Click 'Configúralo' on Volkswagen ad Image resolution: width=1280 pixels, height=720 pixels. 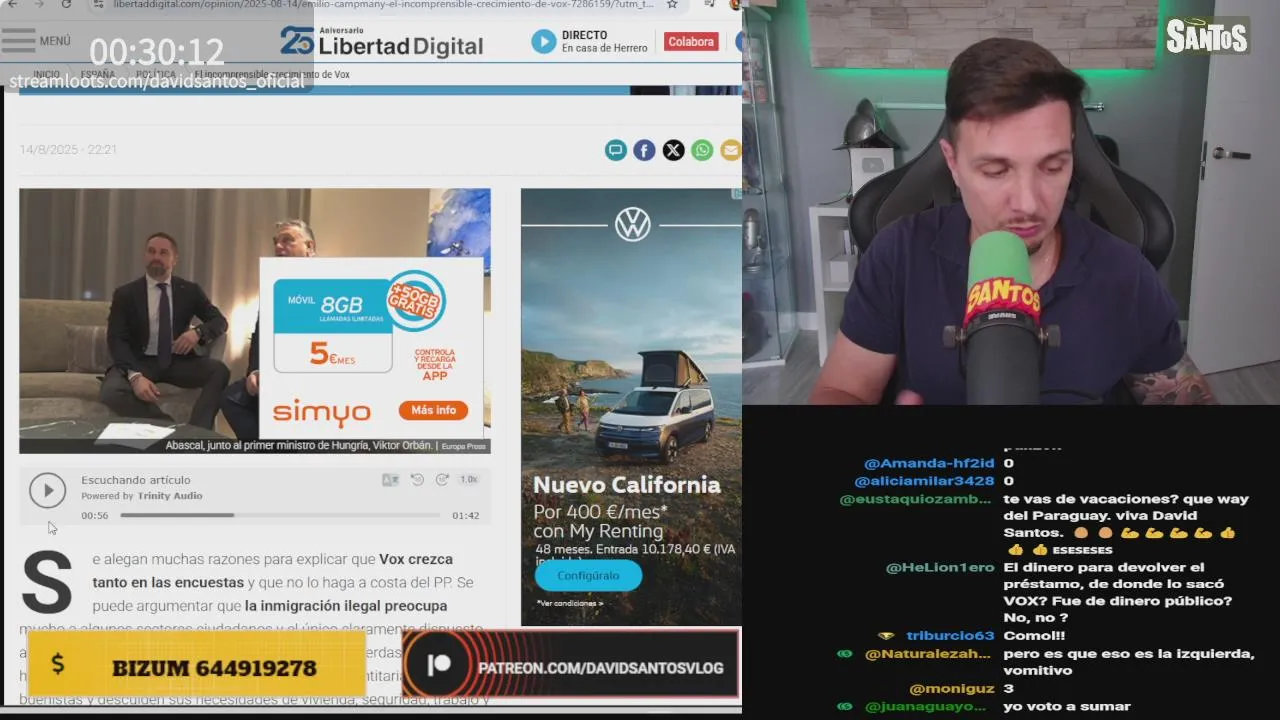tap(588, 576)
